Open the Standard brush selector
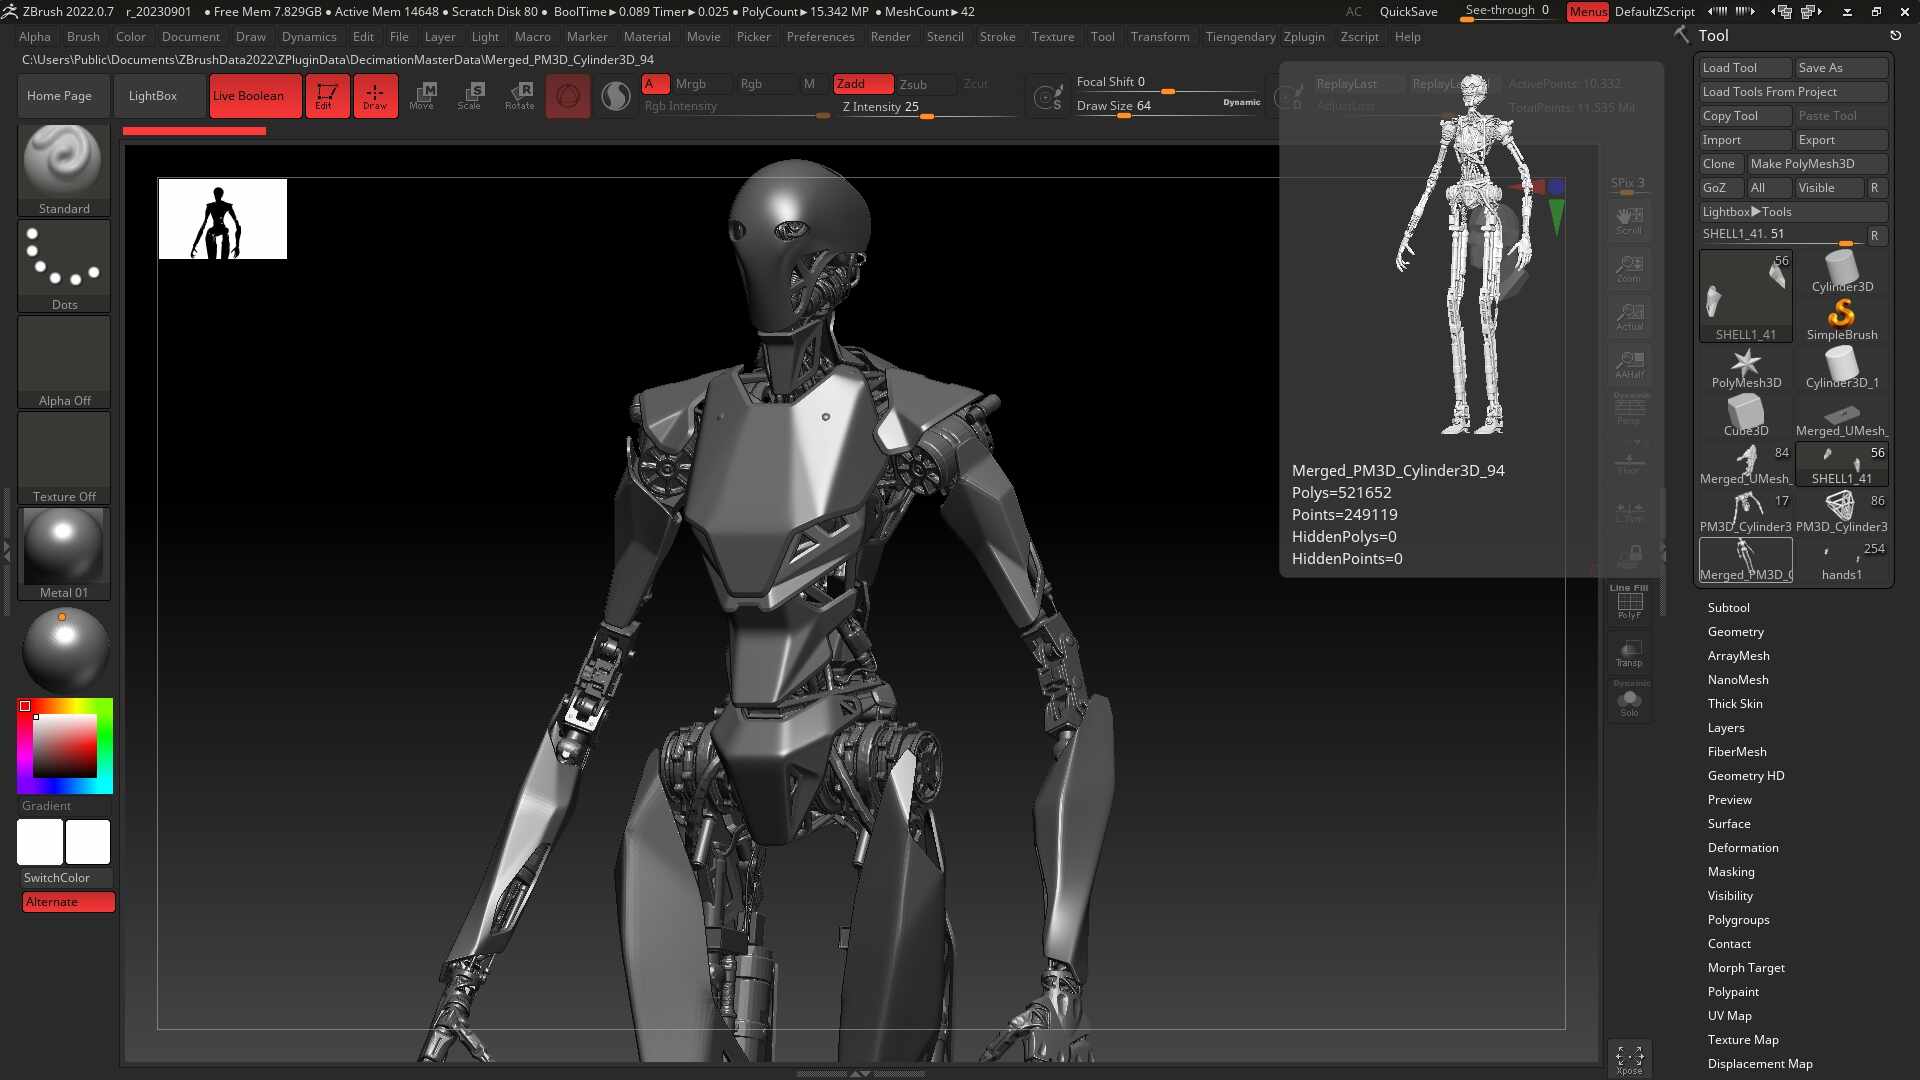Screen dimensions: 1920x1080 coord(64,170)
